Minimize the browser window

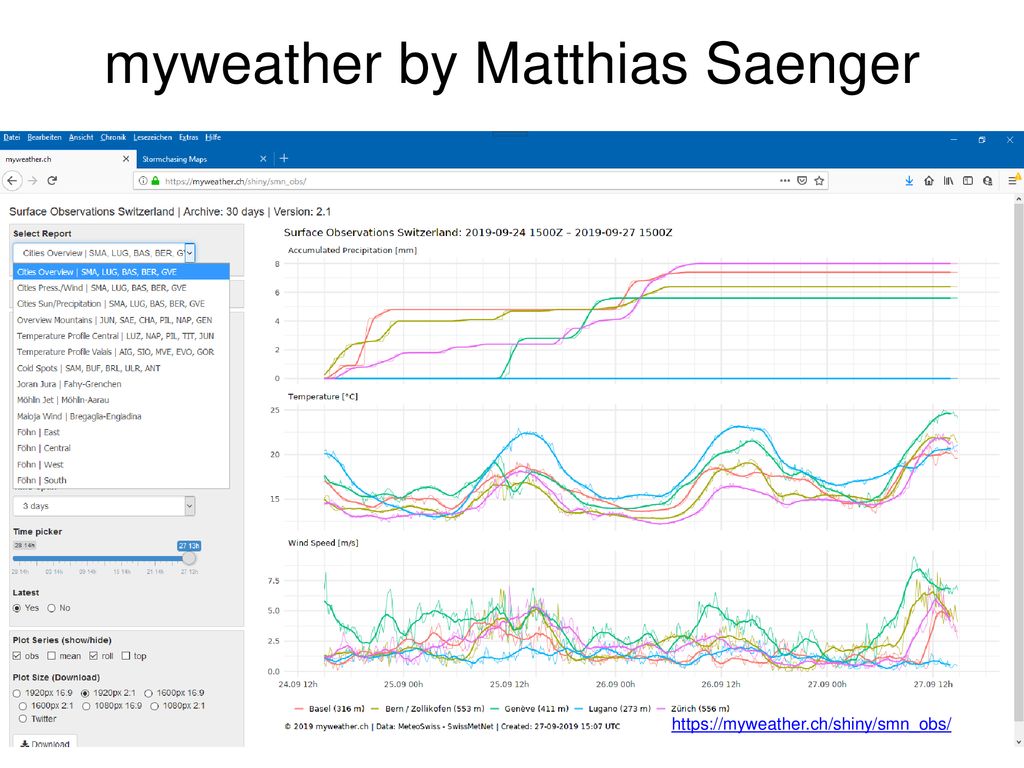pos(953,140)
